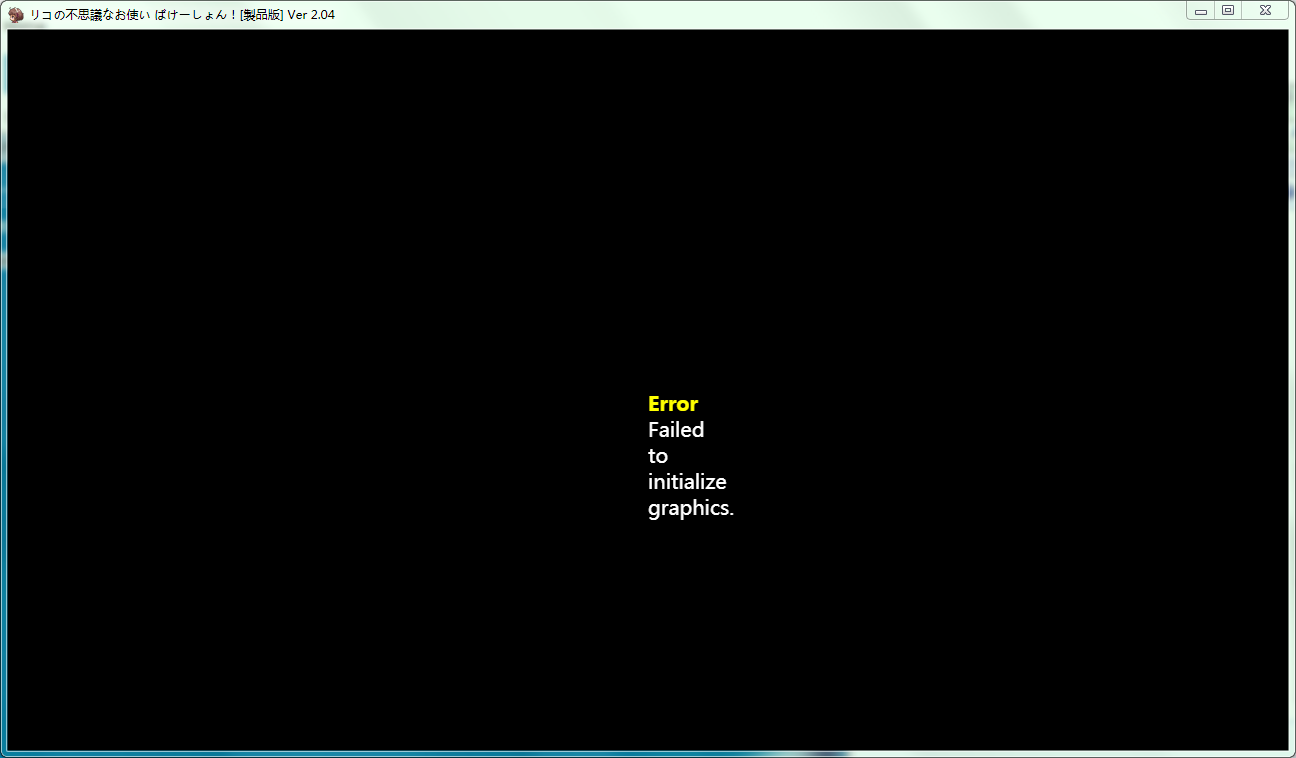Click the left border of the game window
Screen dimensions: 1296x758
click(x=3, y=400)
